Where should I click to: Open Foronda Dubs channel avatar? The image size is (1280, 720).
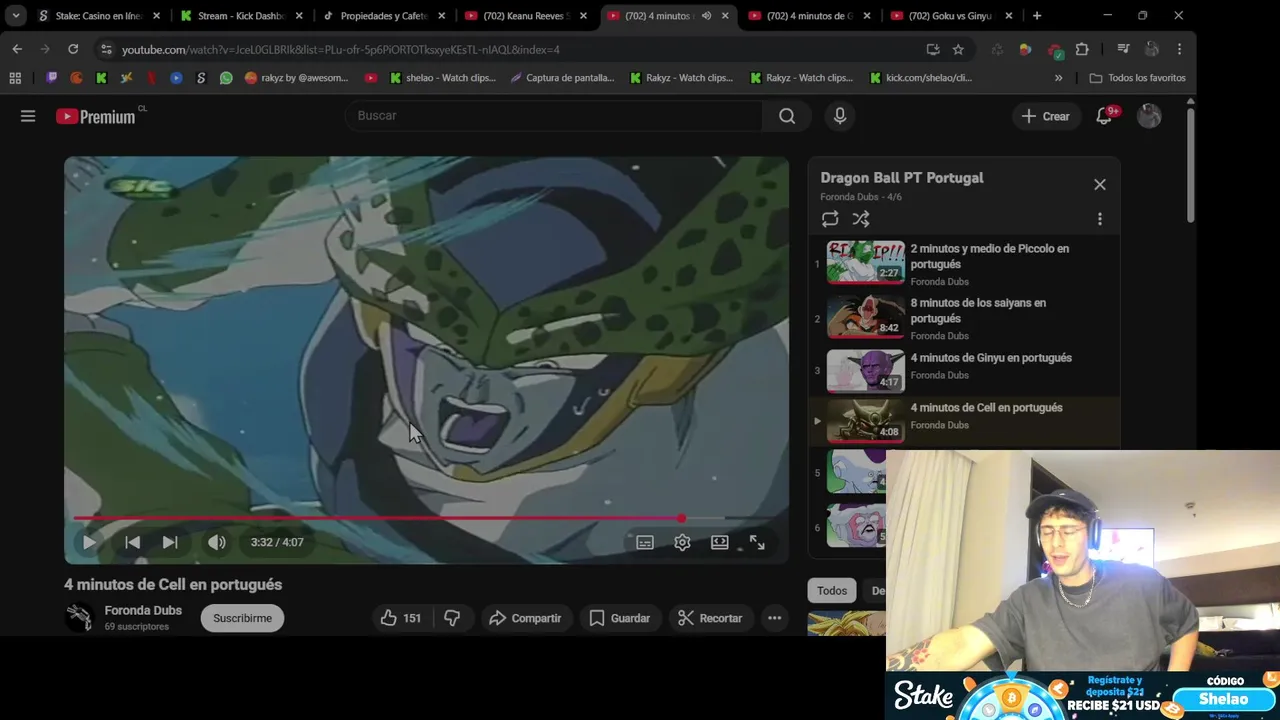point(79,618)
